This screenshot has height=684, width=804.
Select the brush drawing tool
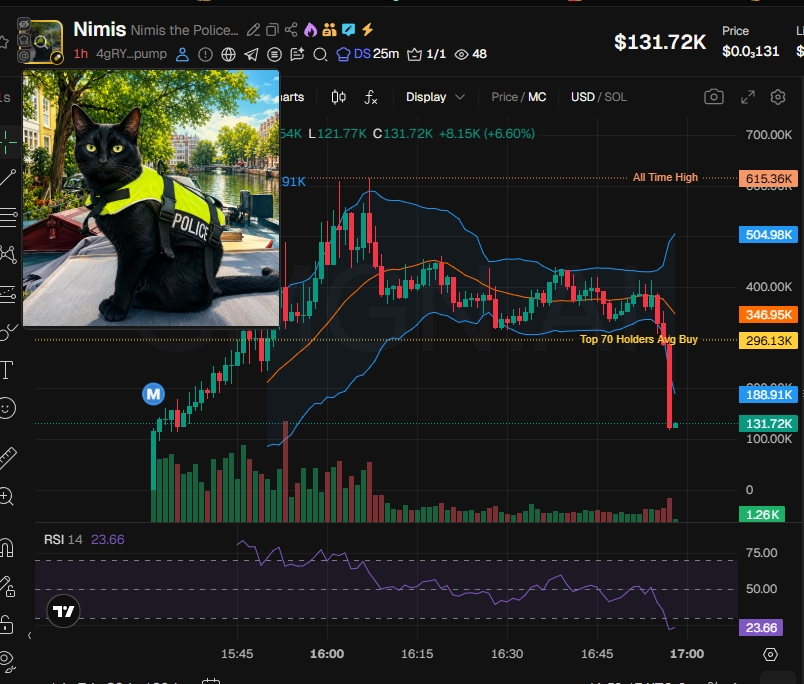(x=8, y=332)
